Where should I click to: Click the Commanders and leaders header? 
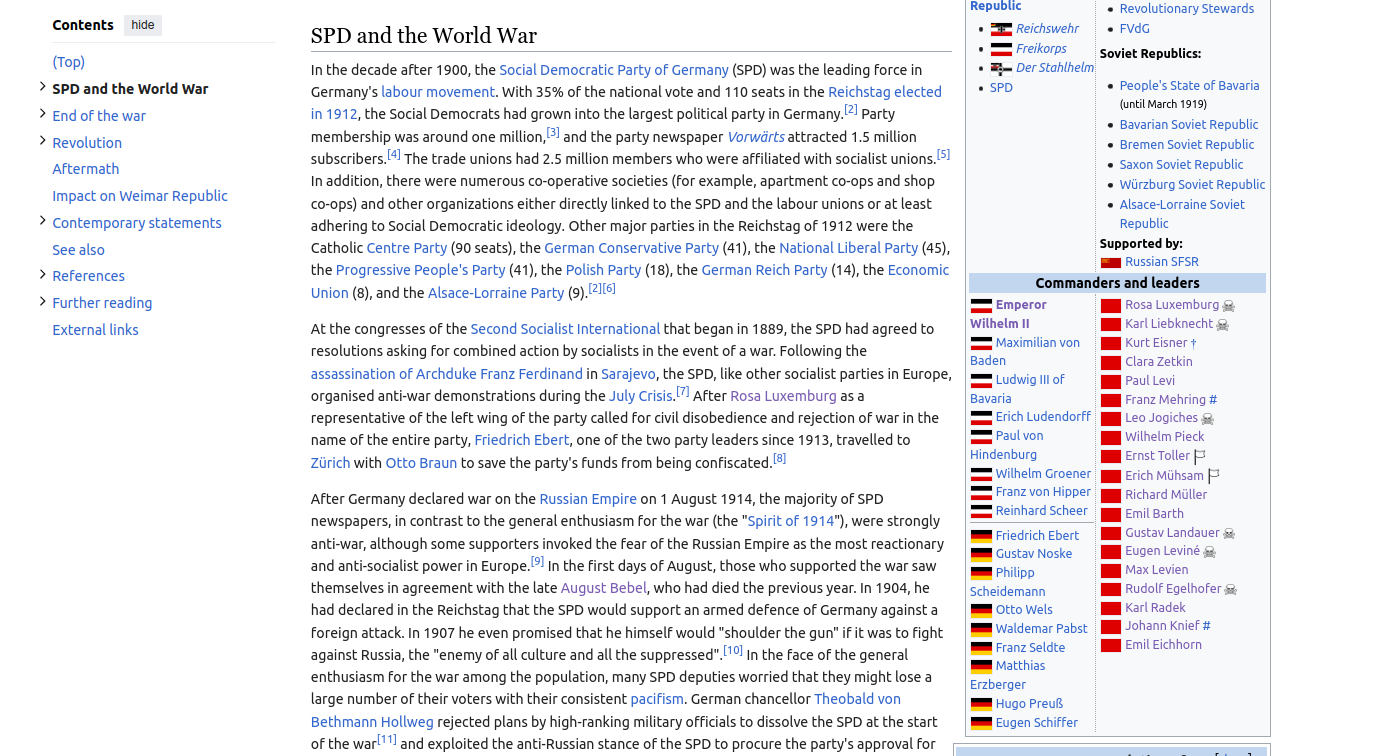point(1117,283)
